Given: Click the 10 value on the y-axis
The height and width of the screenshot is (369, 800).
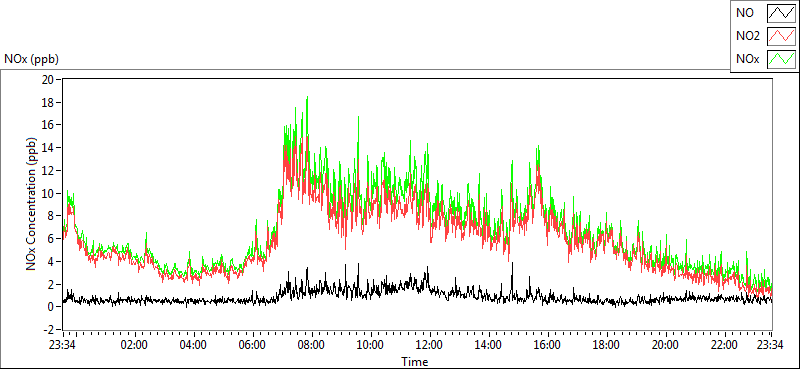Looking at the screenshot, I should 48,193.
